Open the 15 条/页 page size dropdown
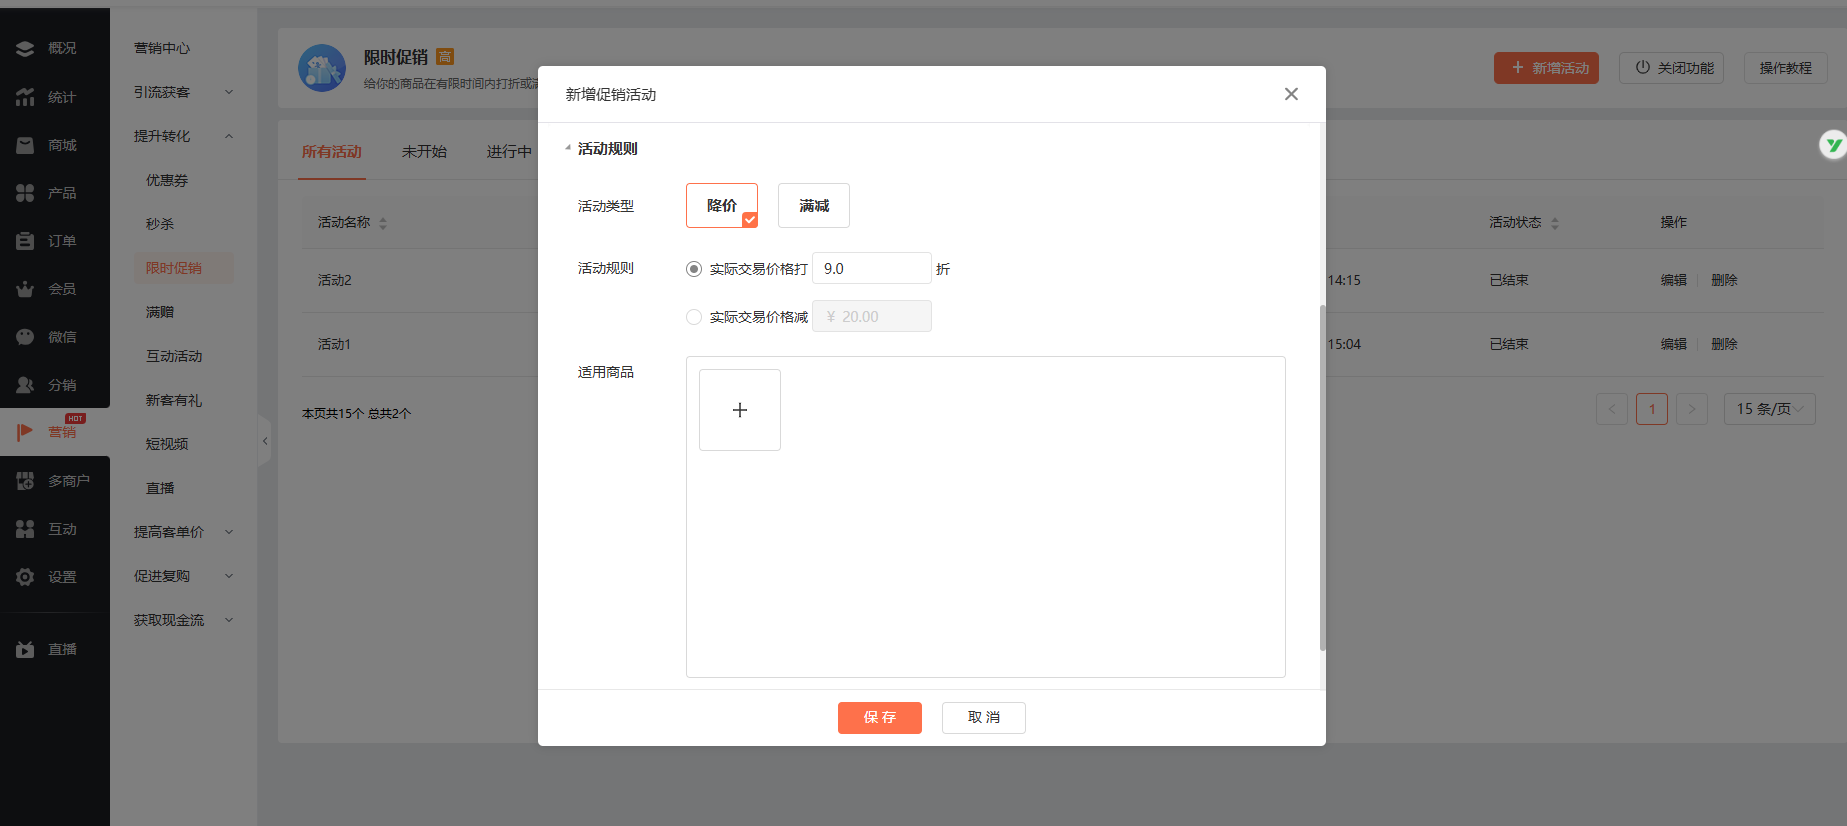The height and width of the screenshot is (826, 1847). 1768,409
